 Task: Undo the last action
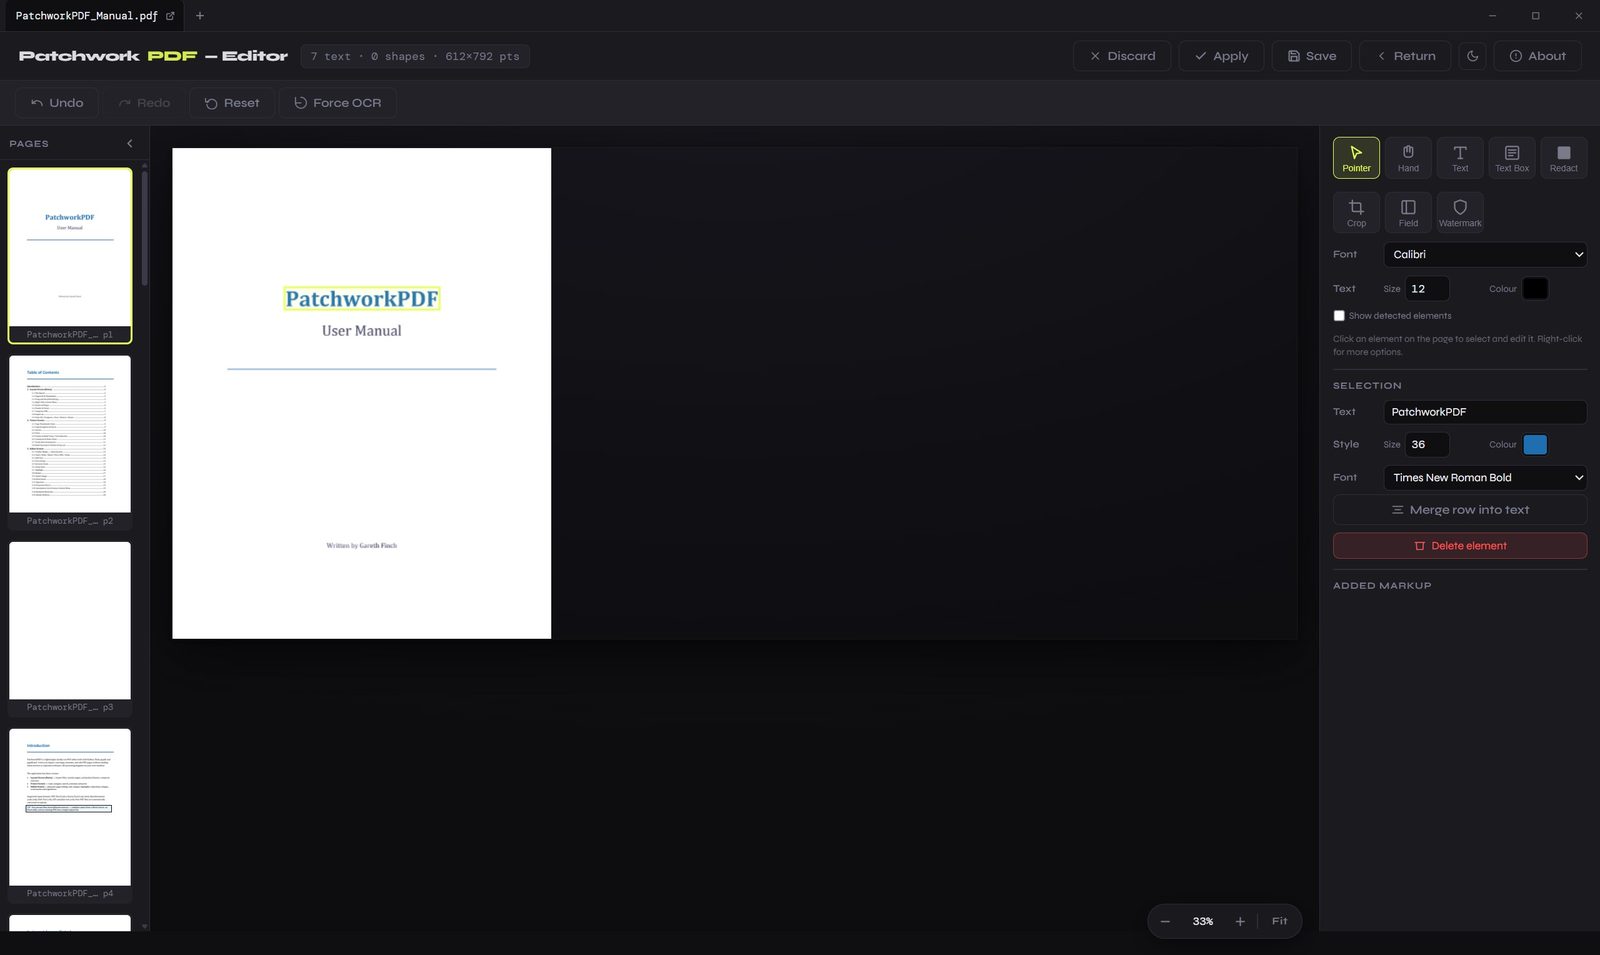click(57, 103)
